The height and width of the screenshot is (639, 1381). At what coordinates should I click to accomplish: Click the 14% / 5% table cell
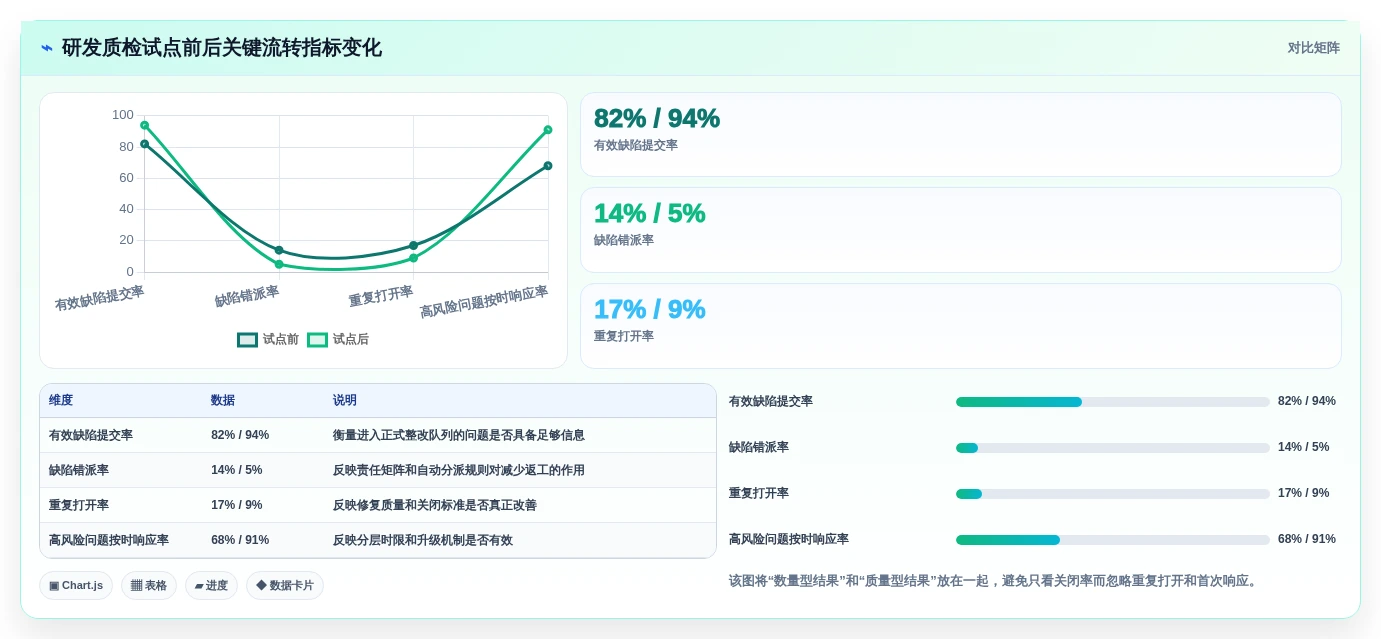point(237,470)
